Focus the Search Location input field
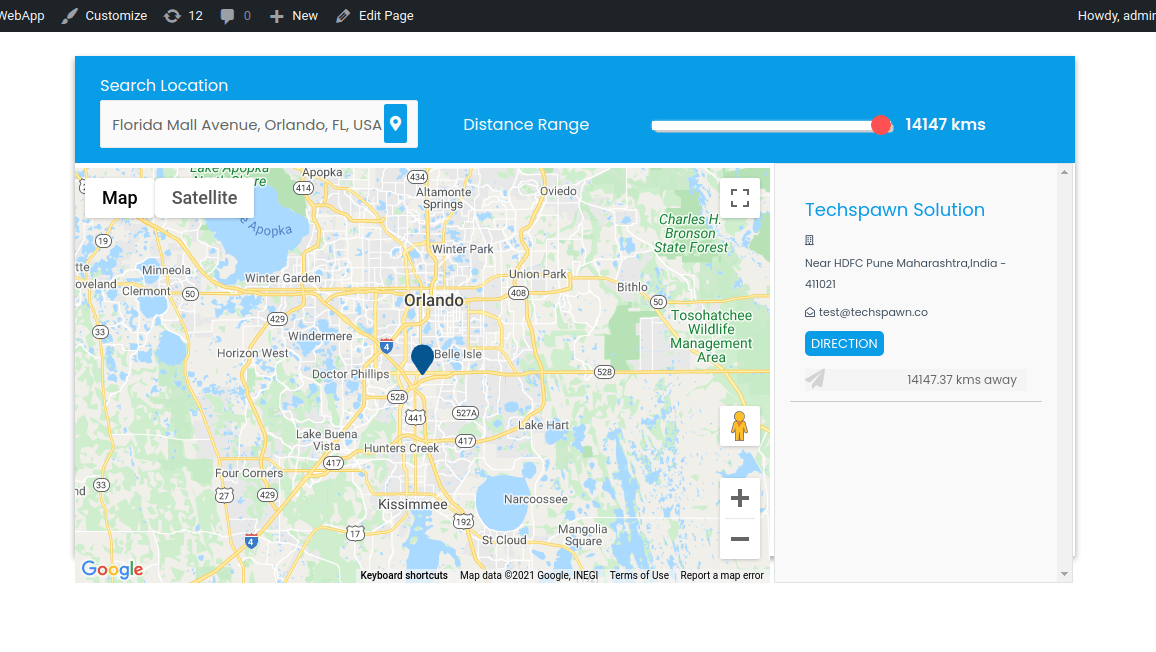 point(245,125)
